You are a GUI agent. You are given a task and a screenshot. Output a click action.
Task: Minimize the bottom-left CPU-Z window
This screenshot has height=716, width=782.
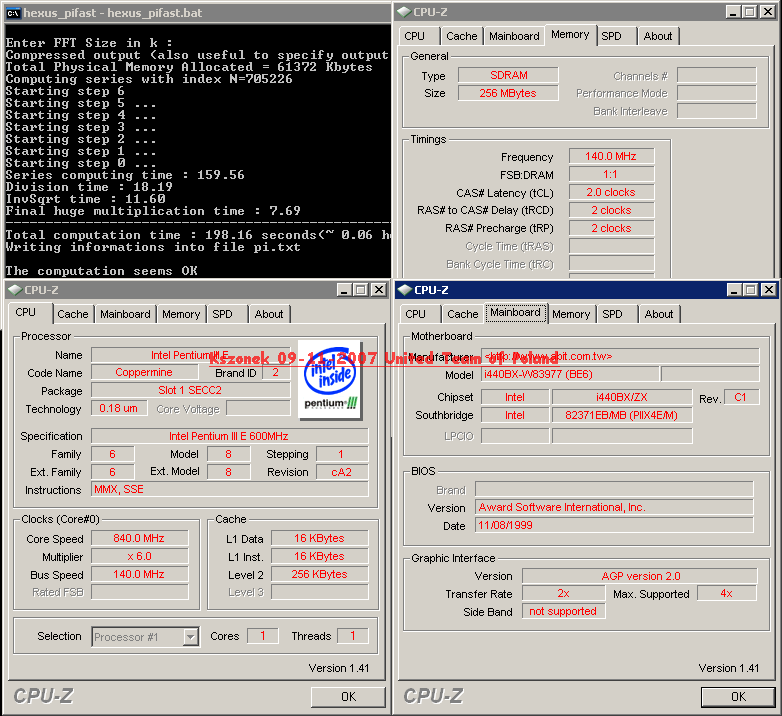344,290
